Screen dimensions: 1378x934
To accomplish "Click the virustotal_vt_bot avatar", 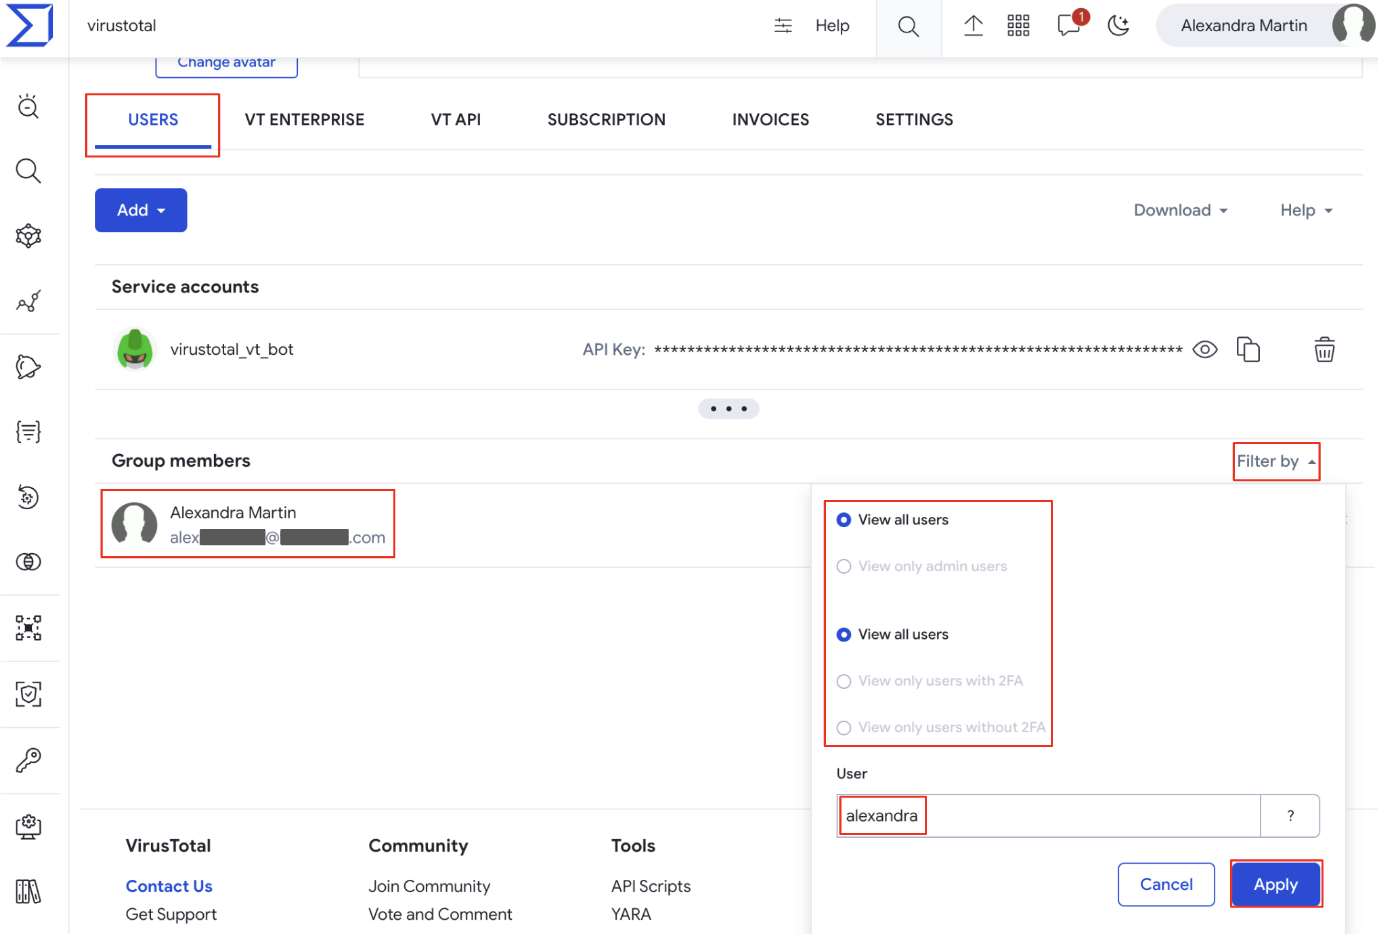I will [135, 349].
